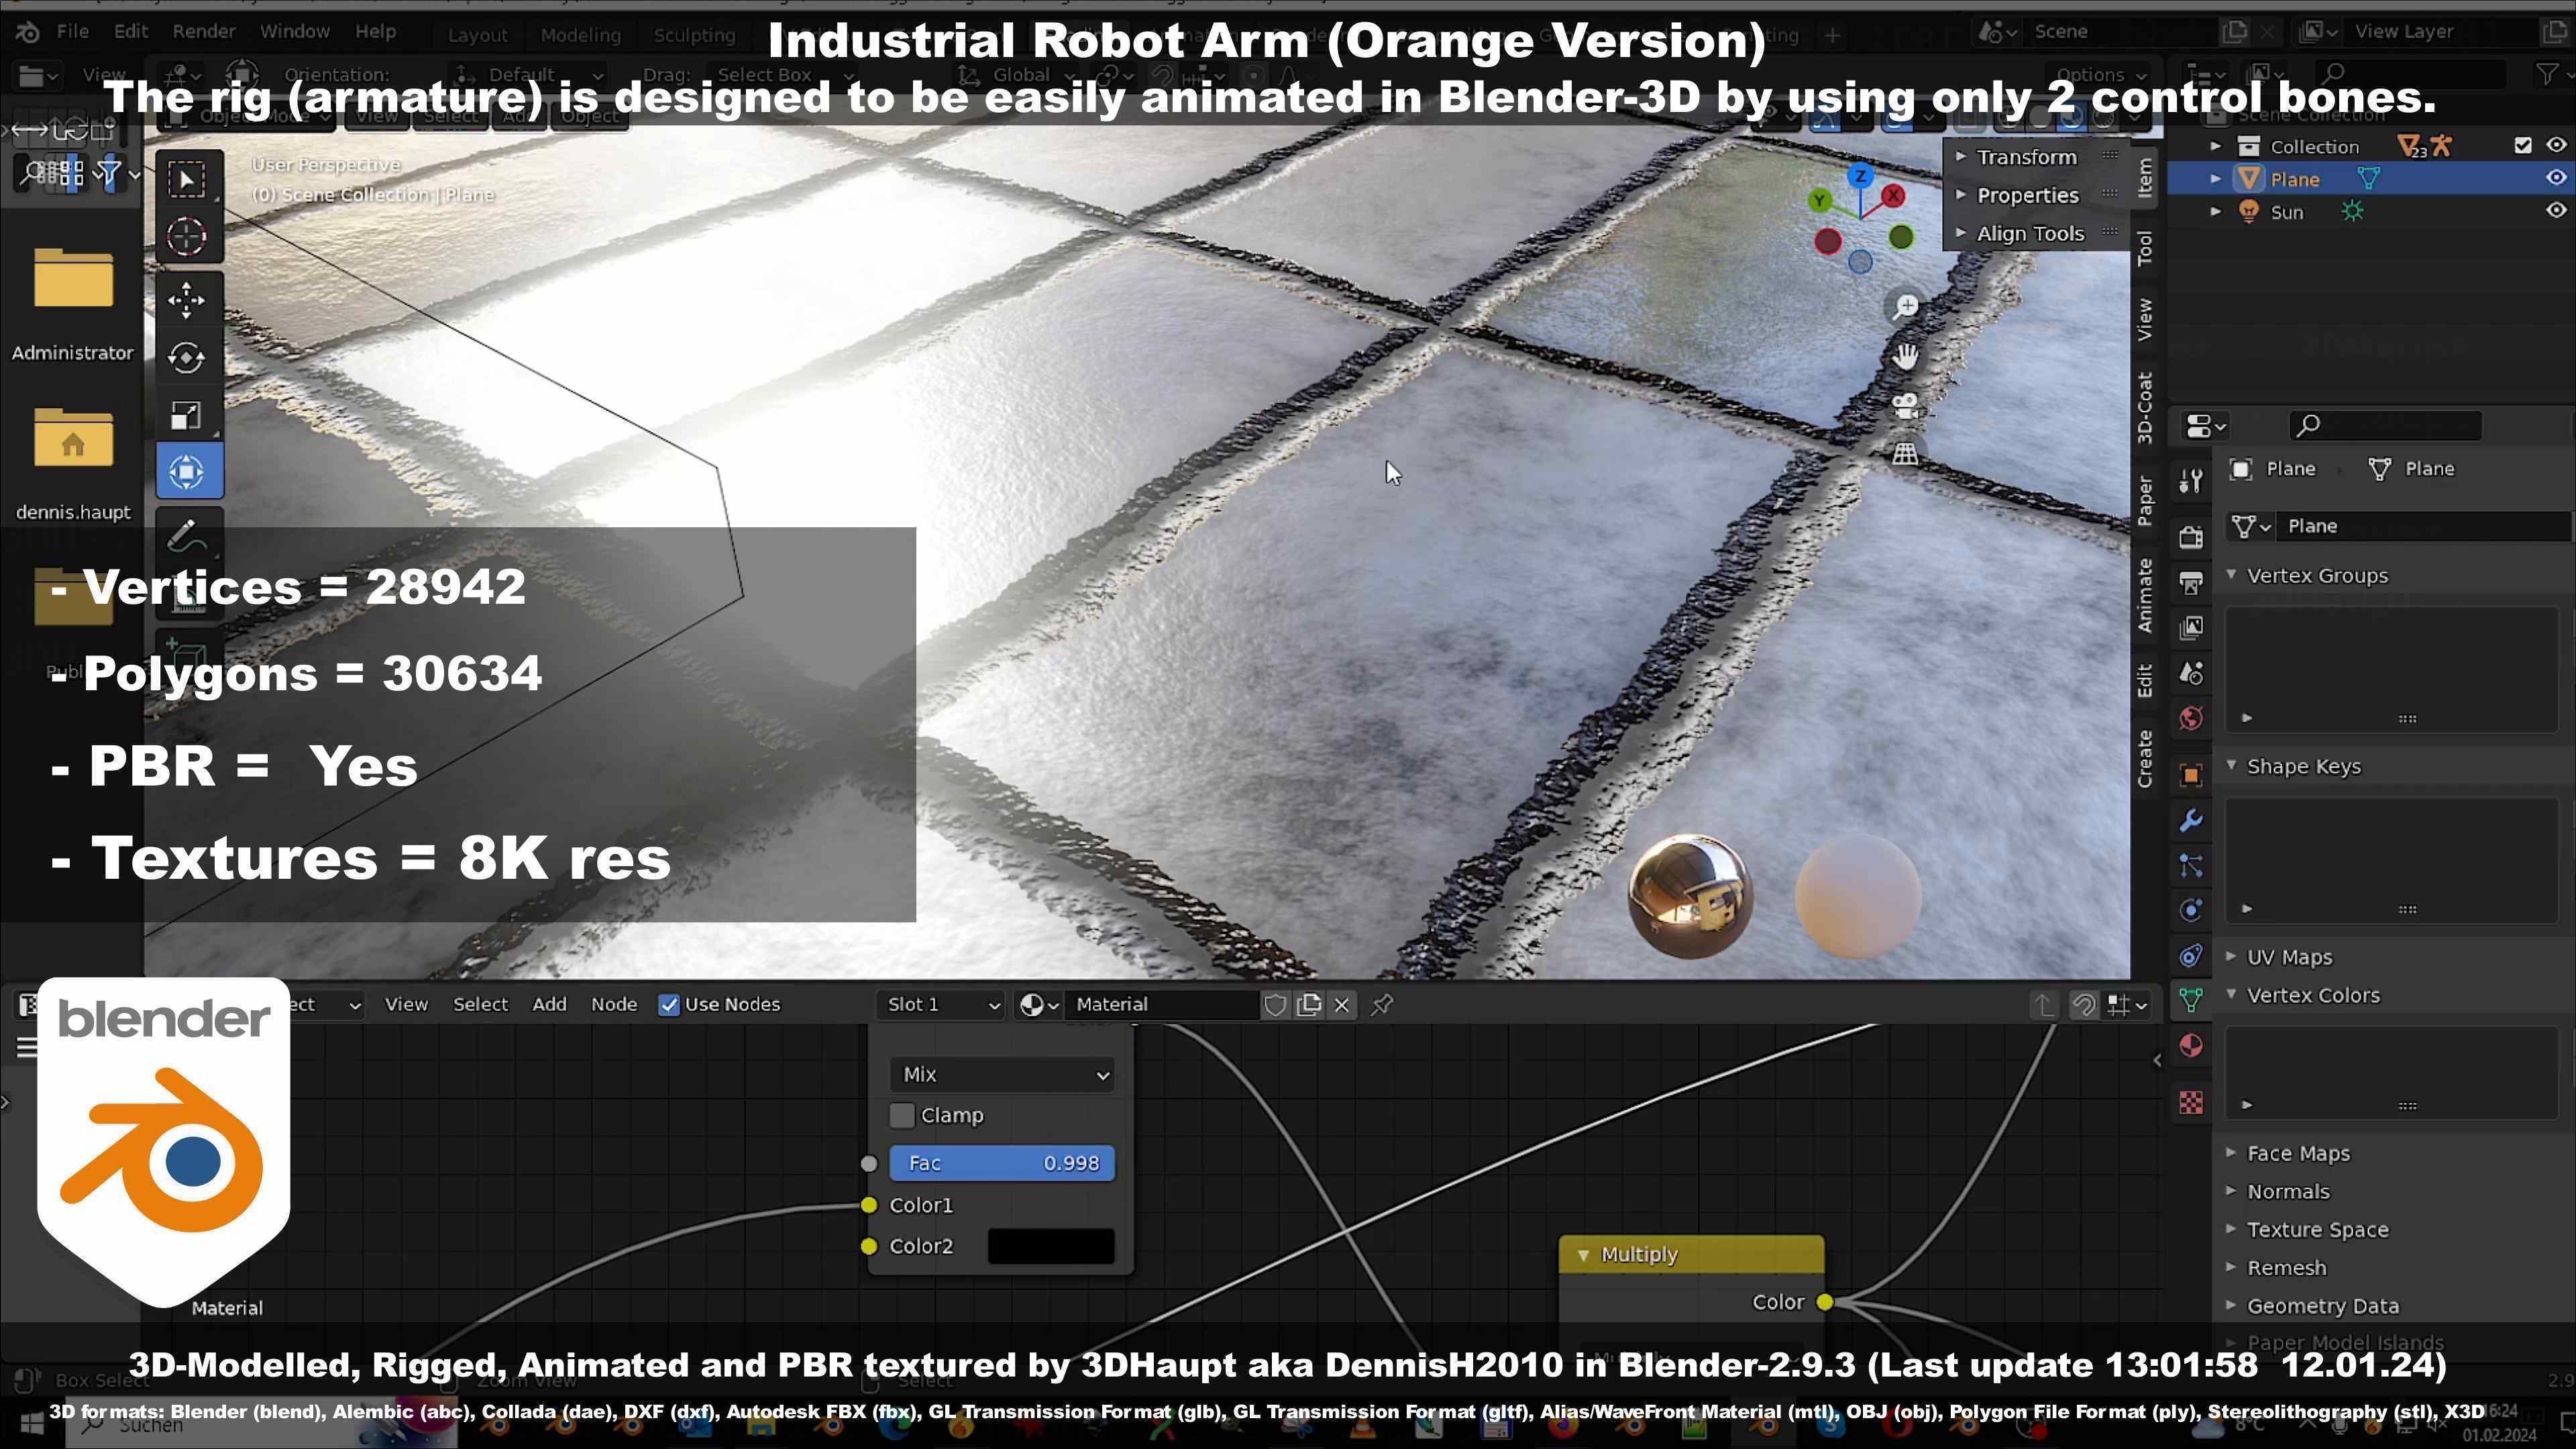Switch to the 3D-Coat sidebar tab
The height and width of the screenshot is (1449, 2576).
pos(2145,408)
